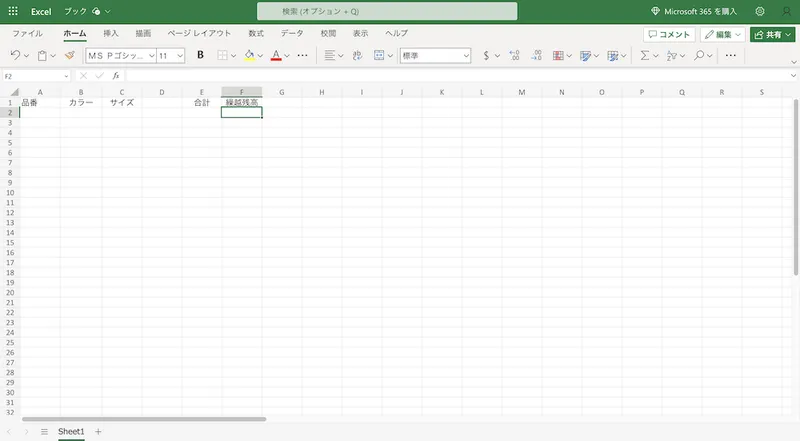Viewport: 800px width, 441px height.
Task: Click Microsoft 365 を購入 link
Action: click(x=694, y=11)
